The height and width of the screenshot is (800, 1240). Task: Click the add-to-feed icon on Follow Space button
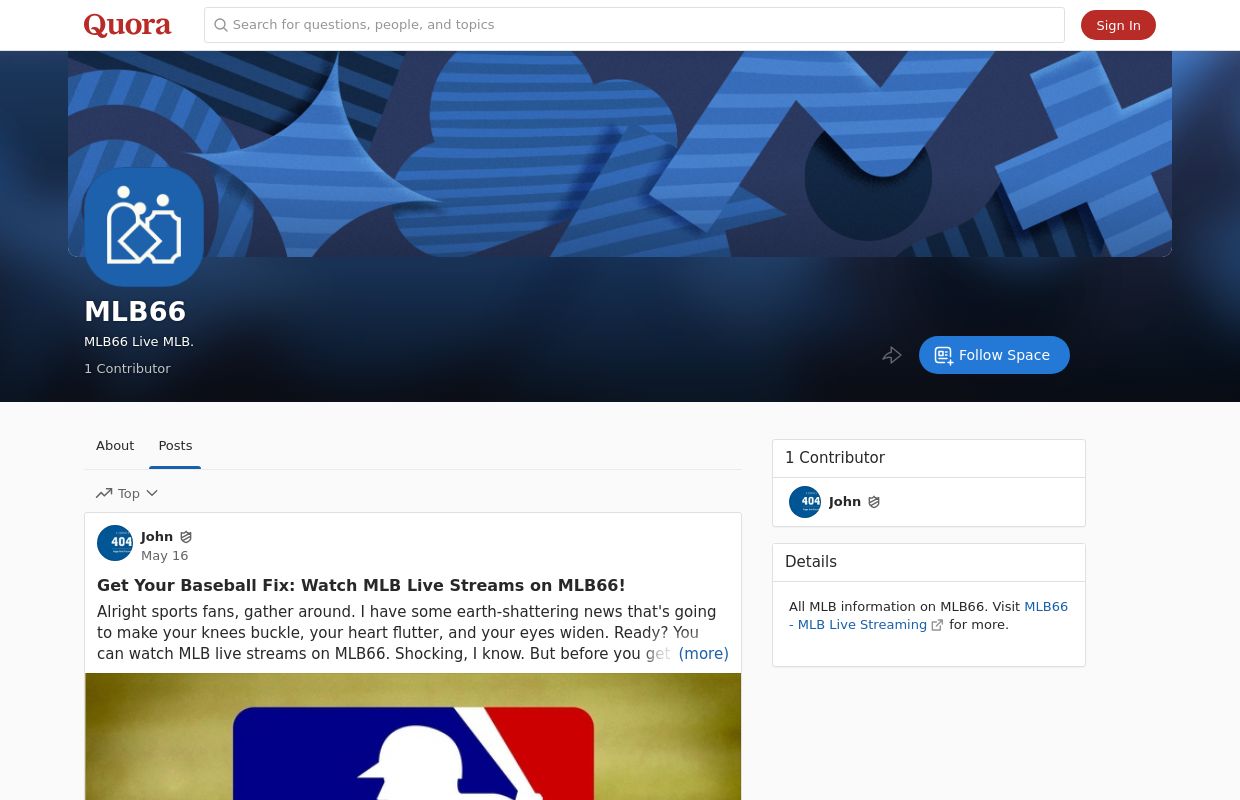(944, 355)
